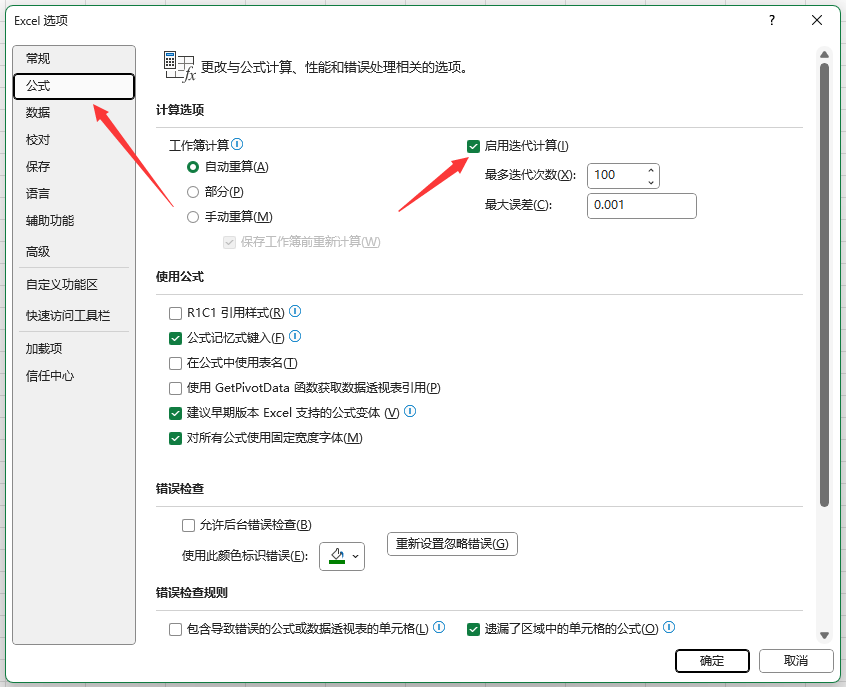Toggle 公式记忆式键入 checkbox
This screenshot has height=687, width=846.
coord(175,338)
